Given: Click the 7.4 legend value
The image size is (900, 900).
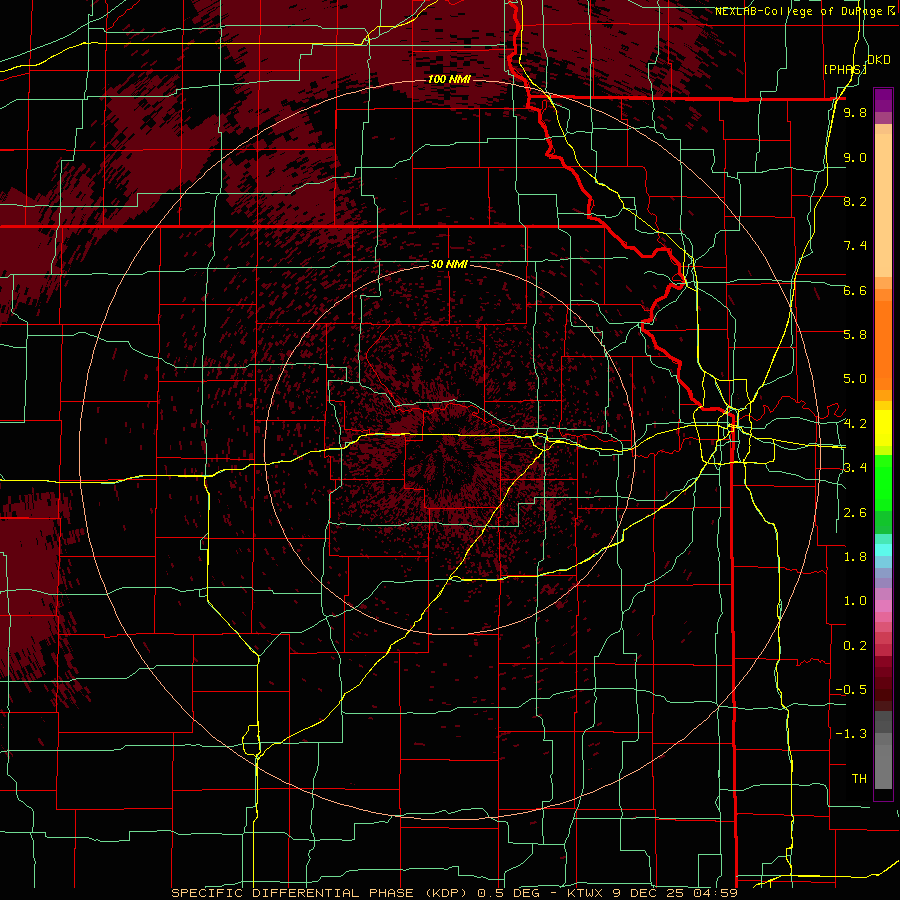Looking at the screenshot, I should (855, 246).
